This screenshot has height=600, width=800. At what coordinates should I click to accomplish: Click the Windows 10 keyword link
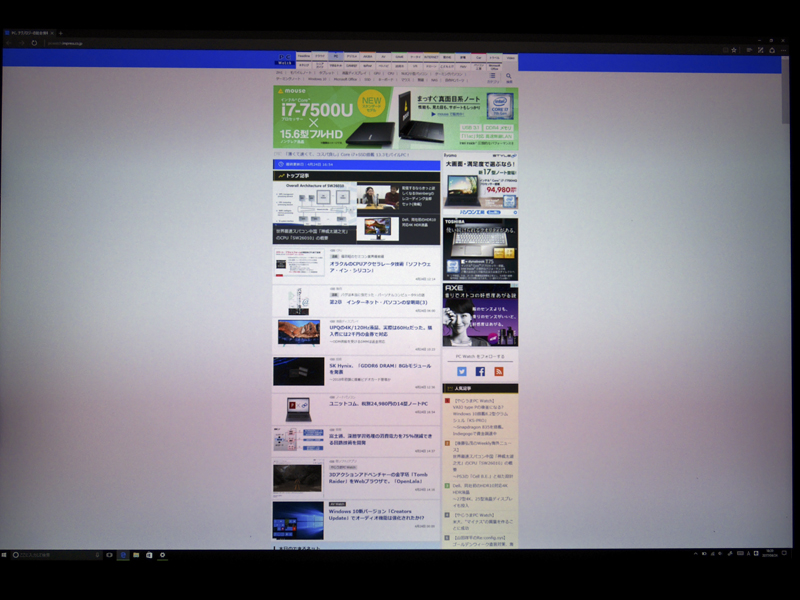[x=316, y=80]
